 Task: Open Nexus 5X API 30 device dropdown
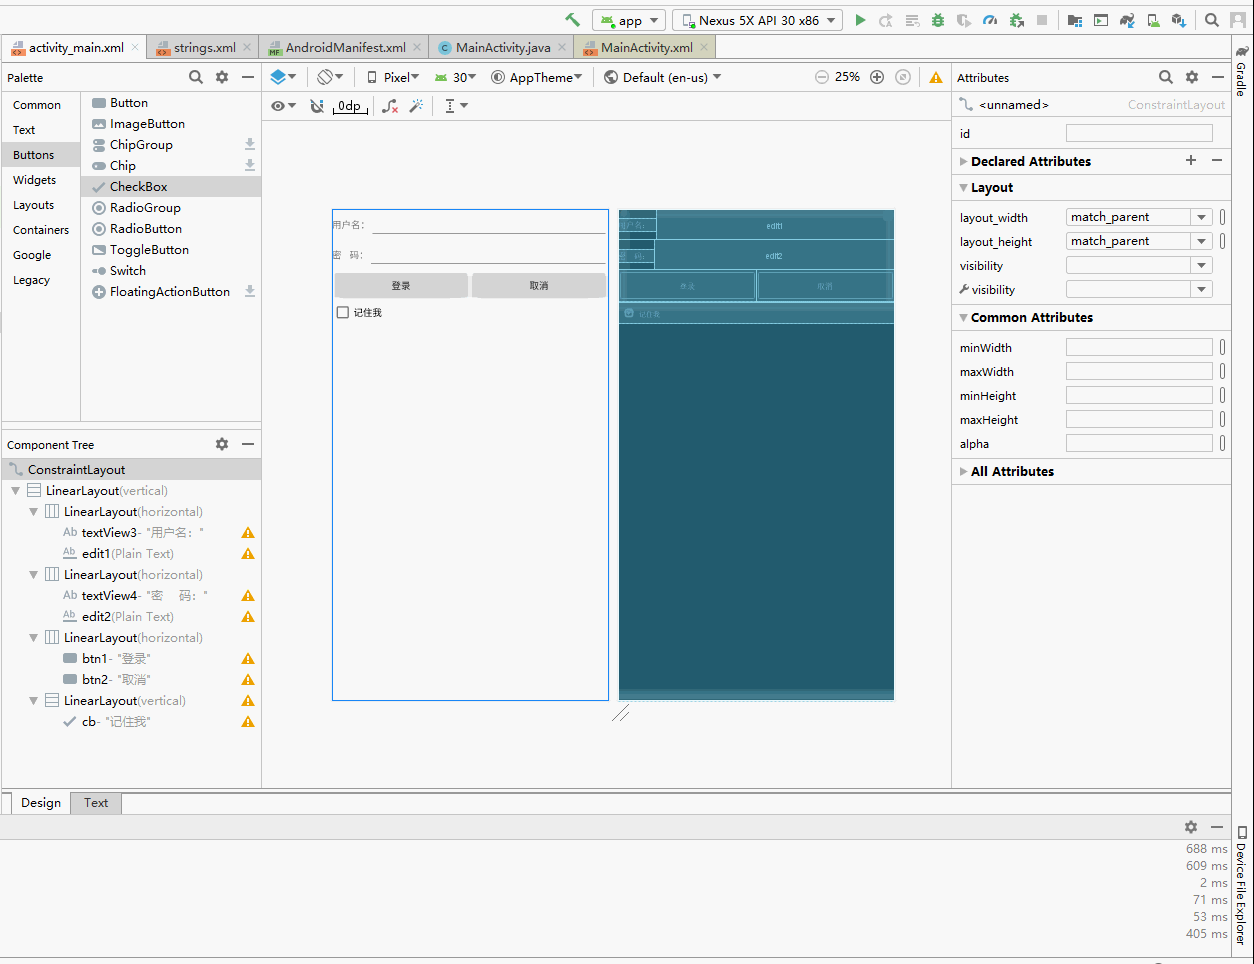(757, 20)
